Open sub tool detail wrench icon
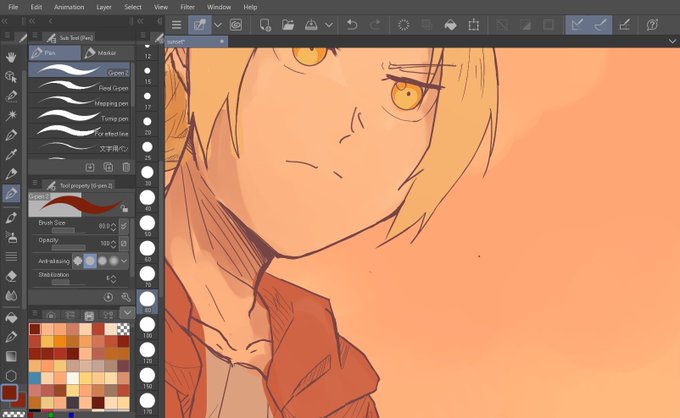 click(x=126, y=297)
